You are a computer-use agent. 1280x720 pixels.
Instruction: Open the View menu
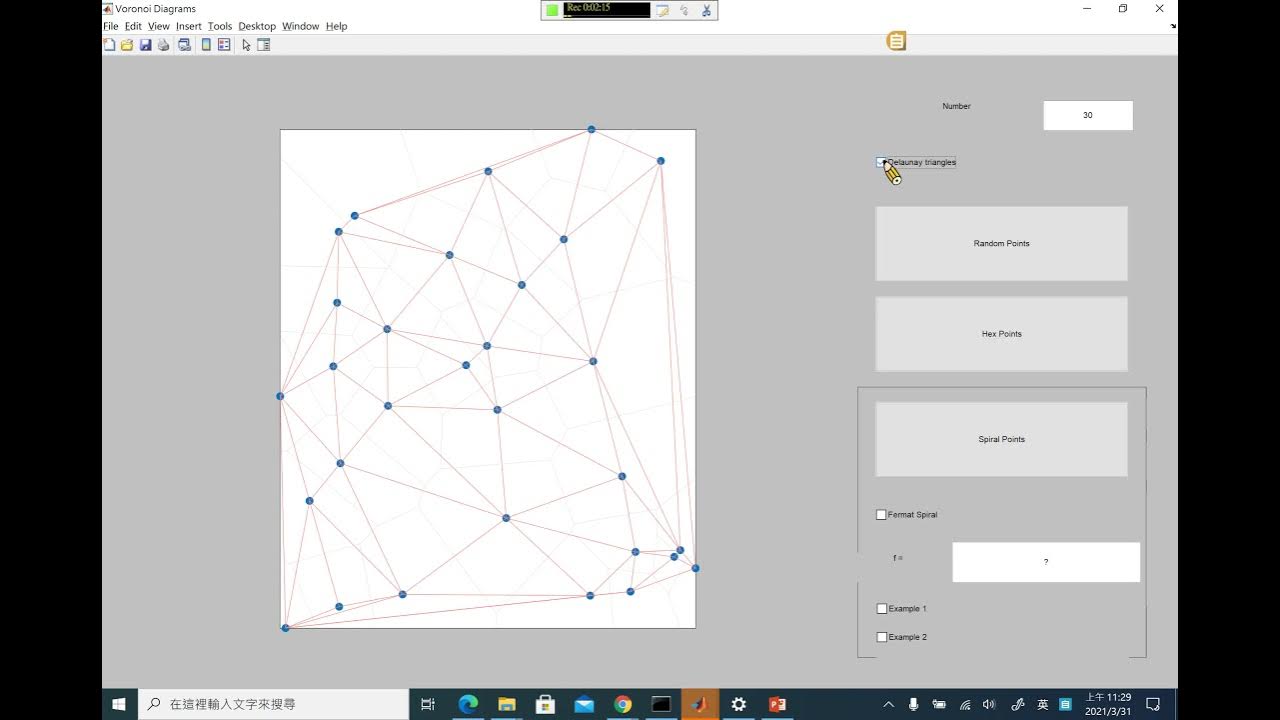159,26
